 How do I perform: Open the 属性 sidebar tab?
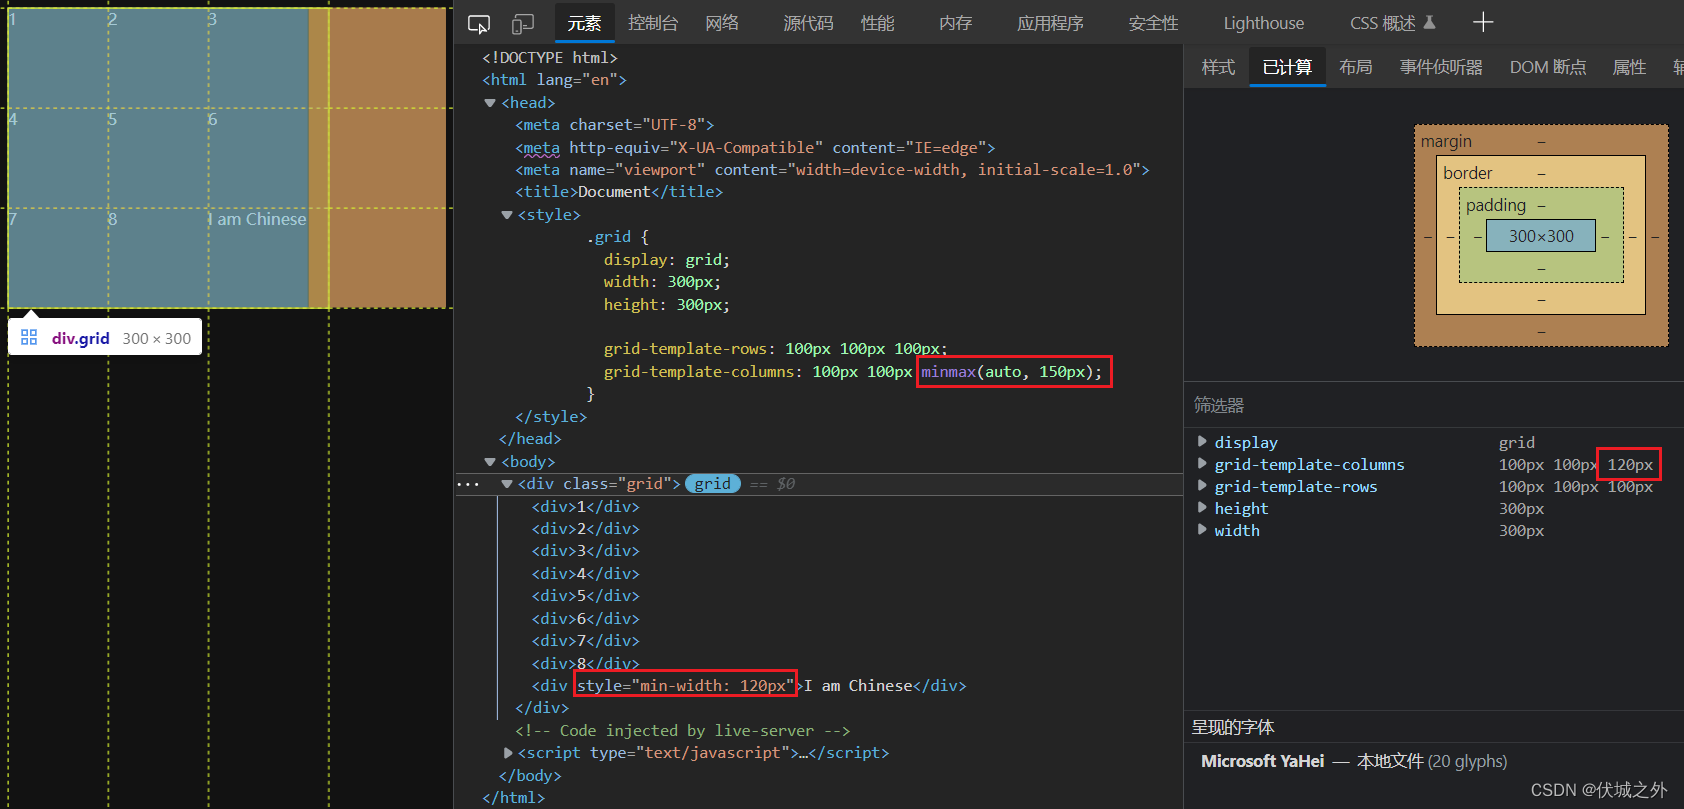(1629, 67)
